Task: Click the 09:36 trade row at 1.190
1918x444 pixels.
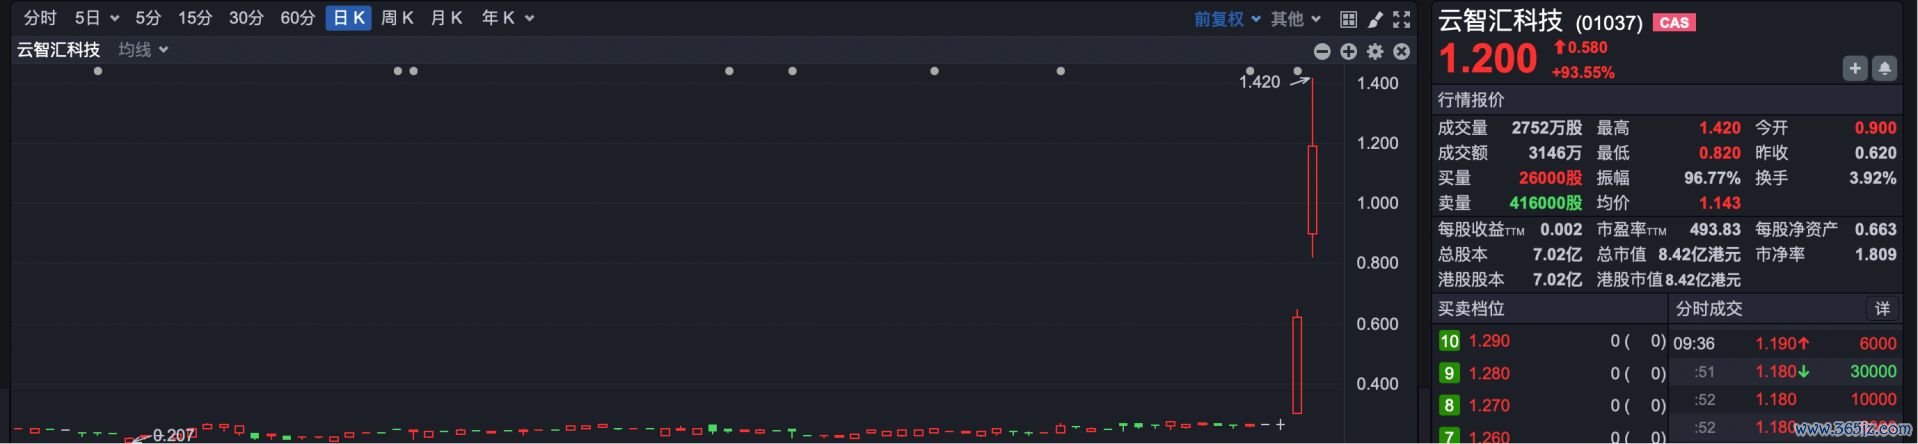Action: click(1785, 343)
